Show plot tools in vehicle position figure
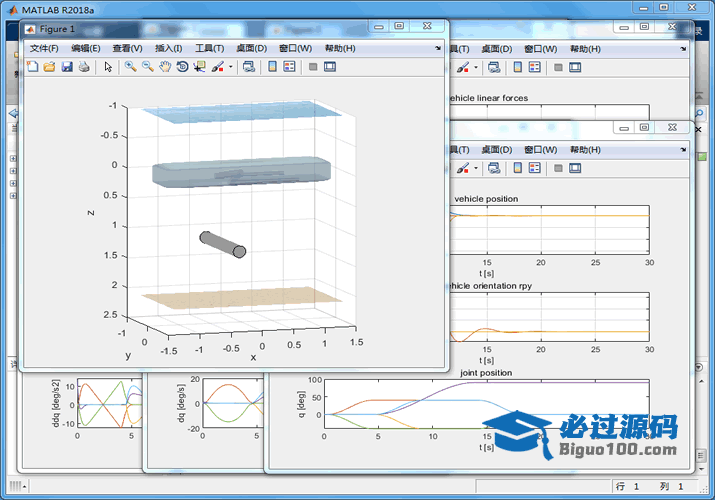 (575, 169)
